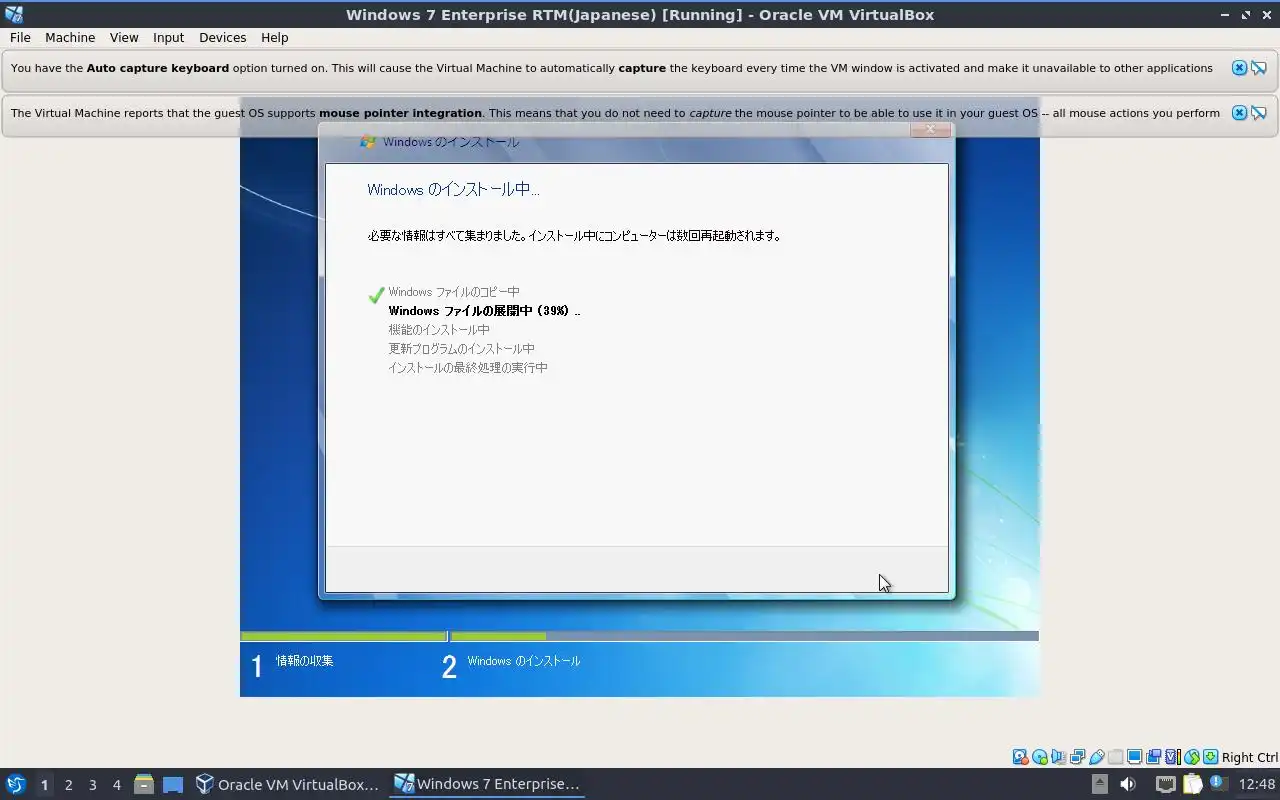Click the '情報の収集' stage label
This screenshot has width=1280, height=800.
coord(305,661)
